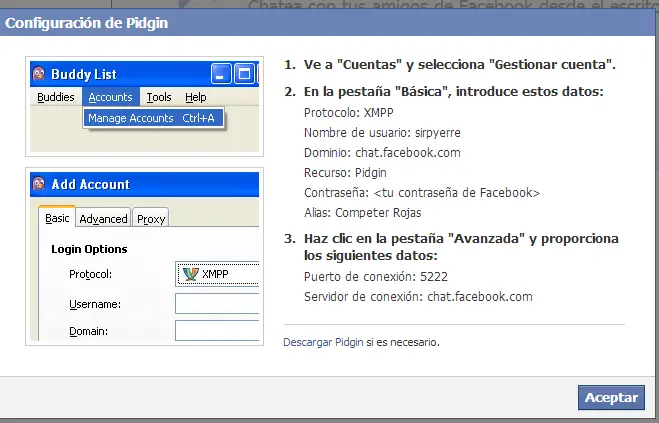This screenshot has height=423, width=659.
Task: Click the text "Protocolo: XMPP"
Action: (x=349, y=113)
